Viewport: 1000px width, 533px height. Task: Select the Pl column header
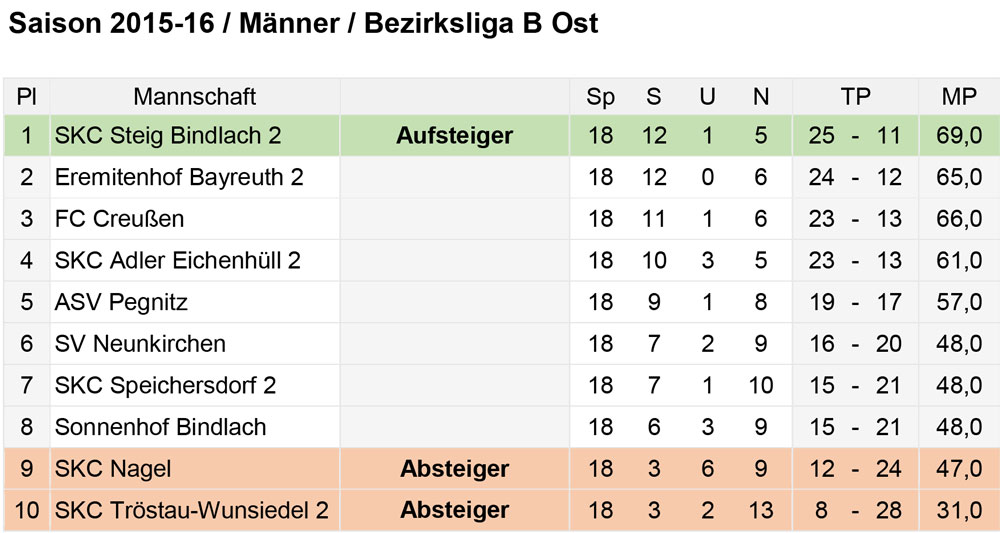26,97
